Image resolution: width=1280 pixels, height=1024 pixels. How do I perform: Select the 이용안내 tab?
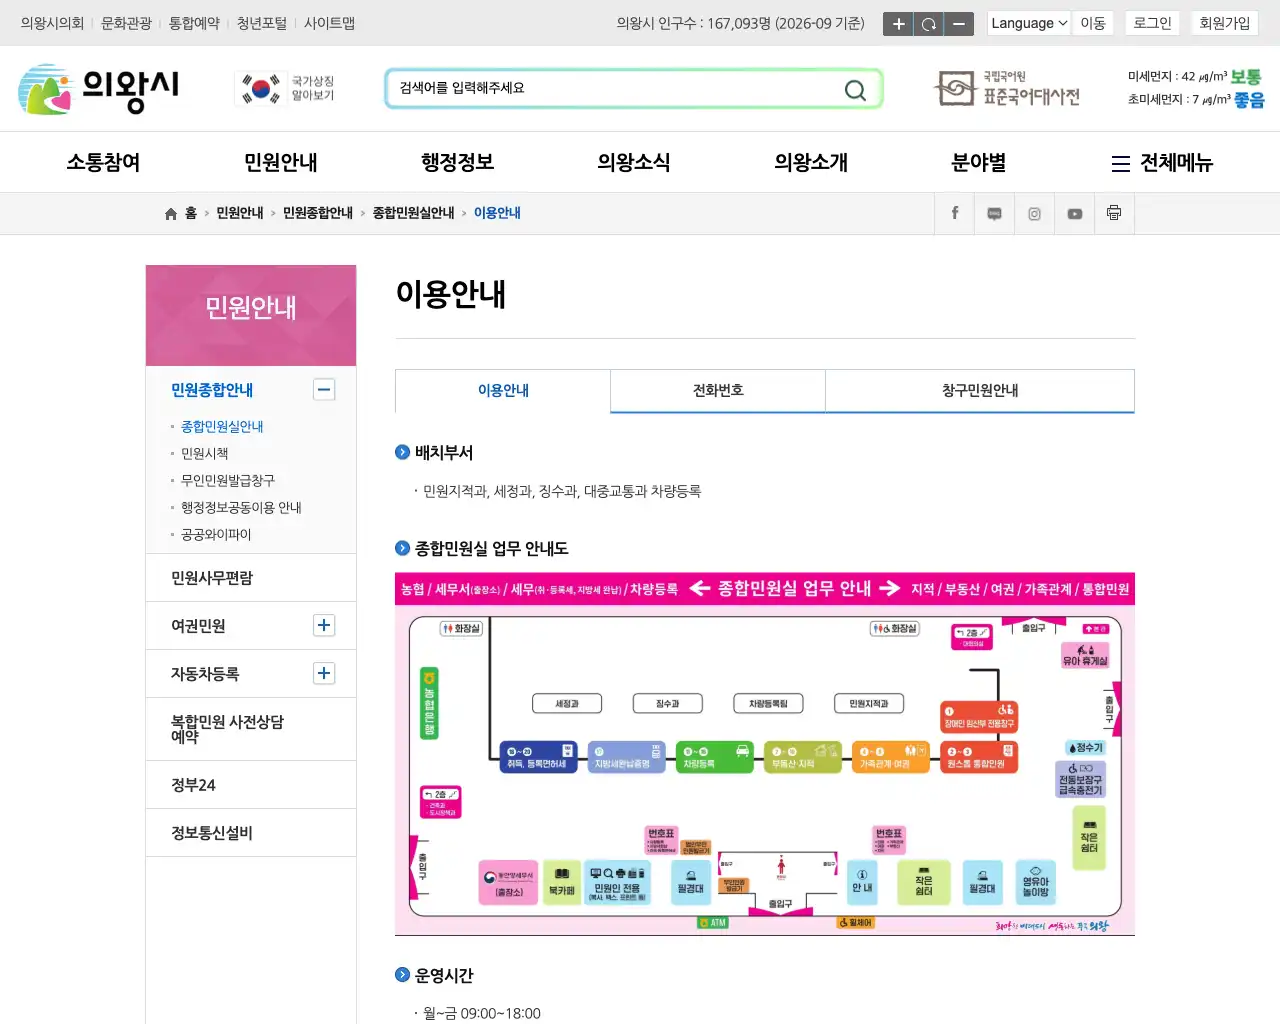pos(503,391)
